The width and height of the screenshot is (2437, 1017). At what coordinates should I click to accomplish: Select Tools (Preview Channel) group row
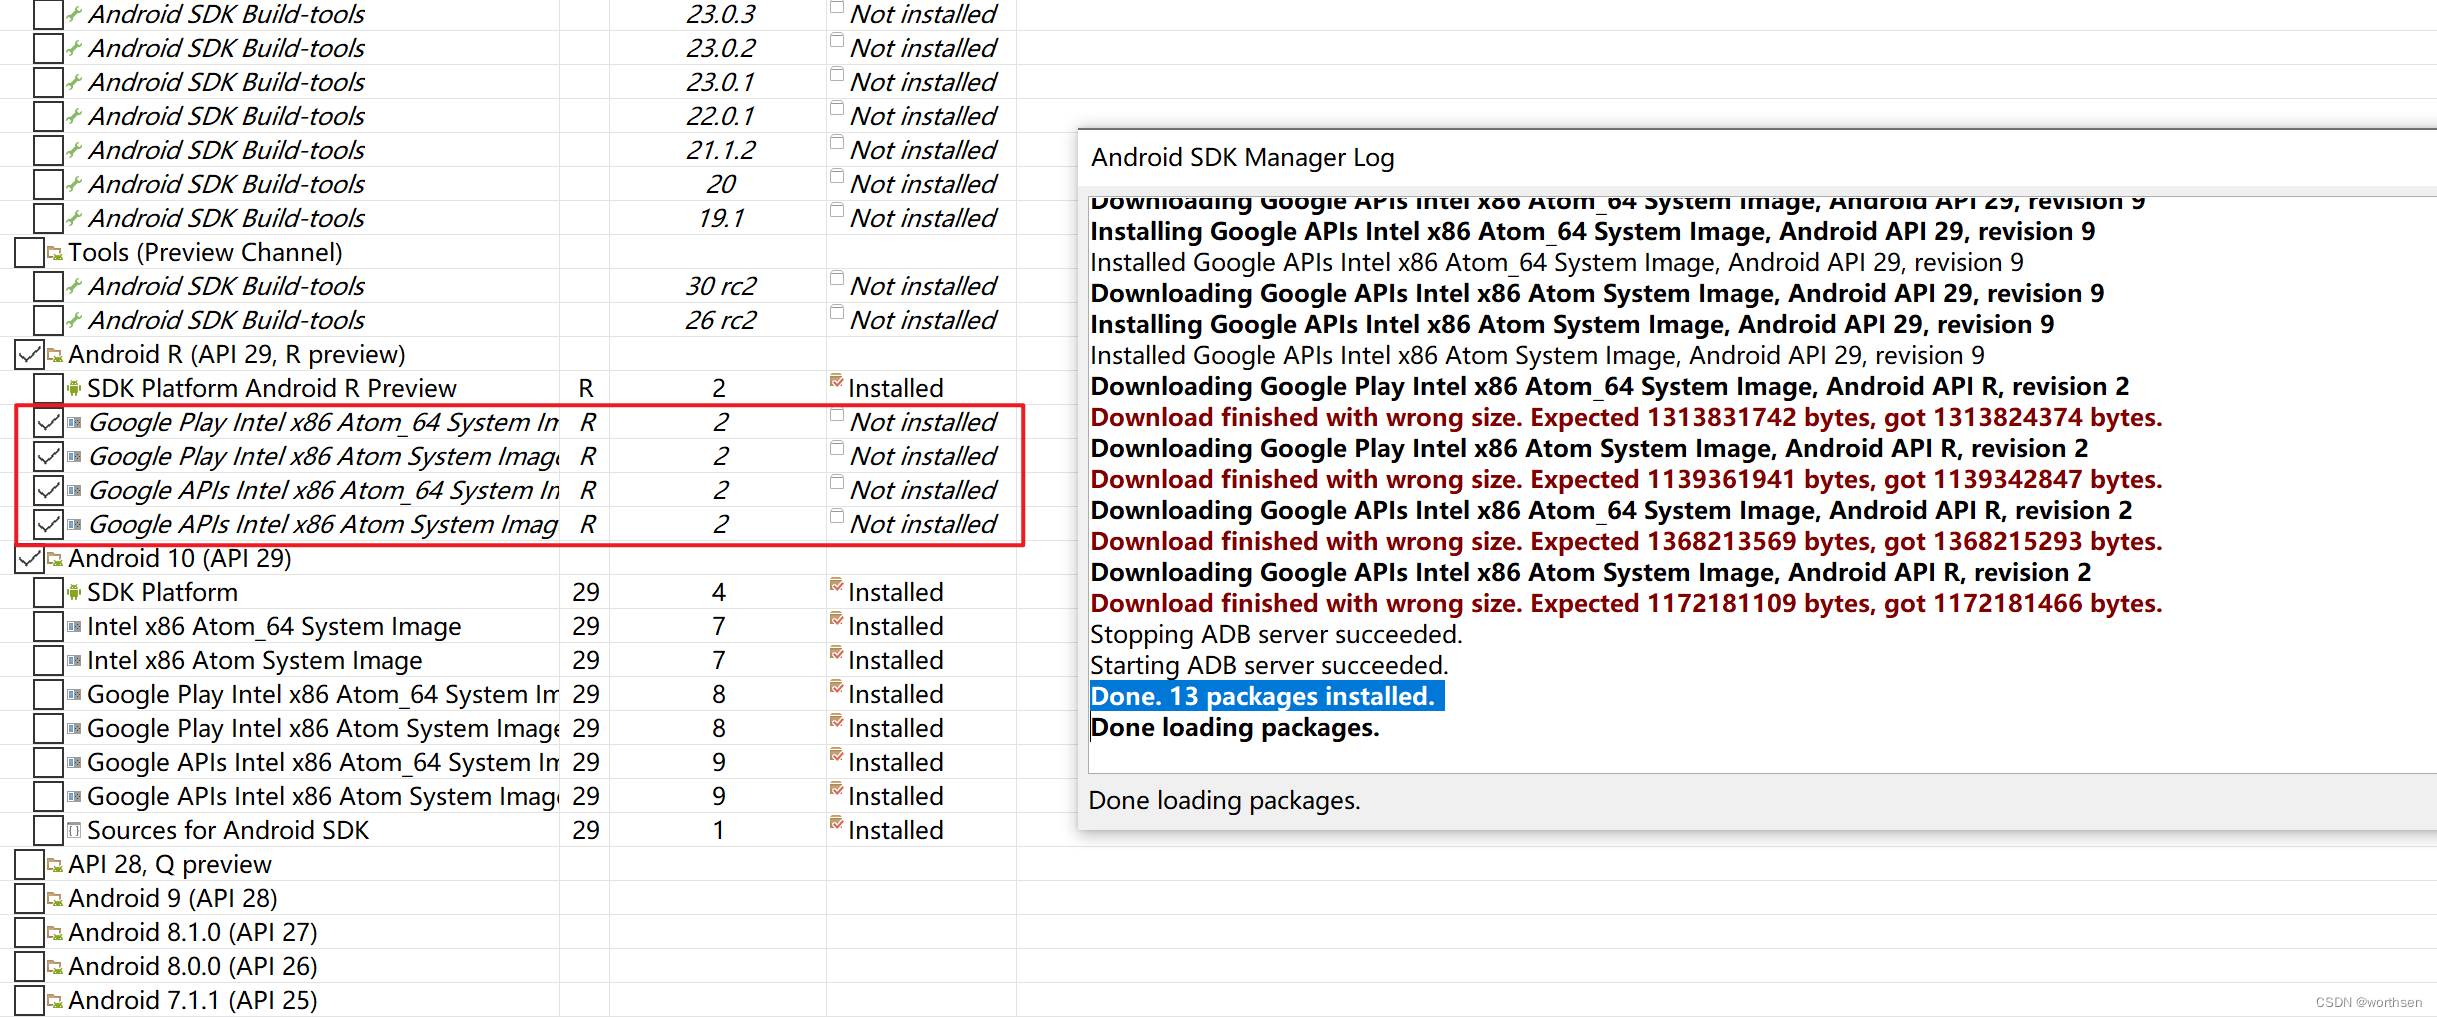point(508,252)
